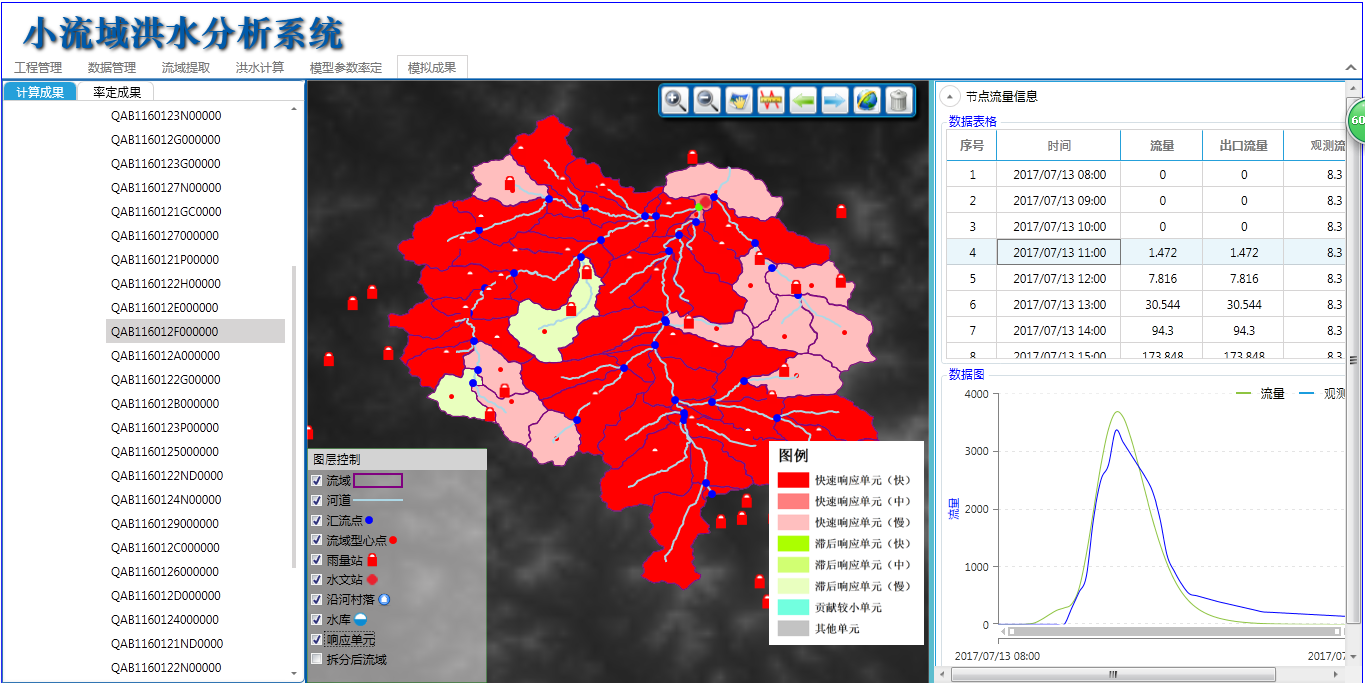Image resolution: width=1365 pixels, height=683 pixels.
Task: Toggle the 雨量站 layer checkbox
Action: tap(317, 560)
